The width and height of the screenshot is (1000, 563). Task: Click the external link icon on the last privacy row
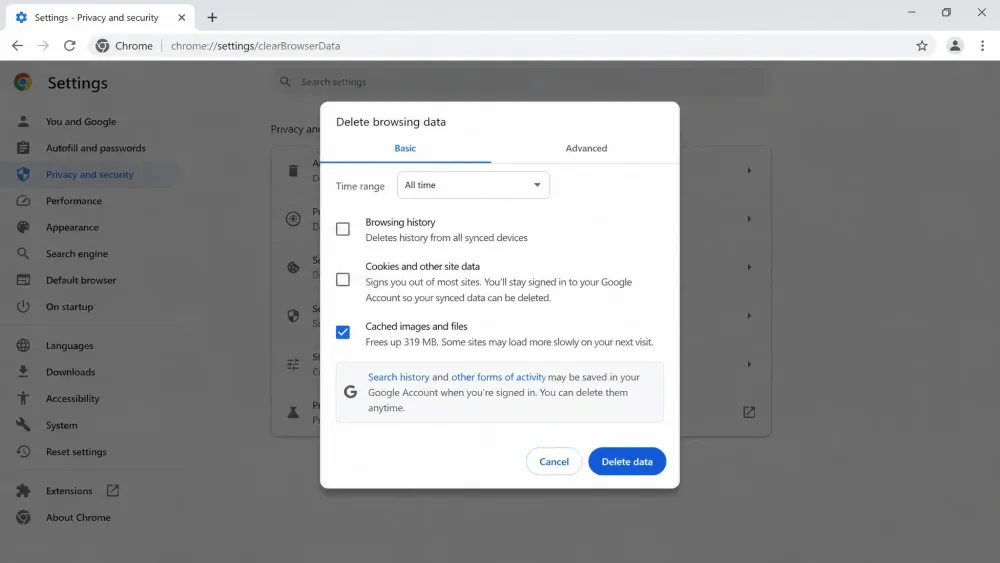point(749,413)
